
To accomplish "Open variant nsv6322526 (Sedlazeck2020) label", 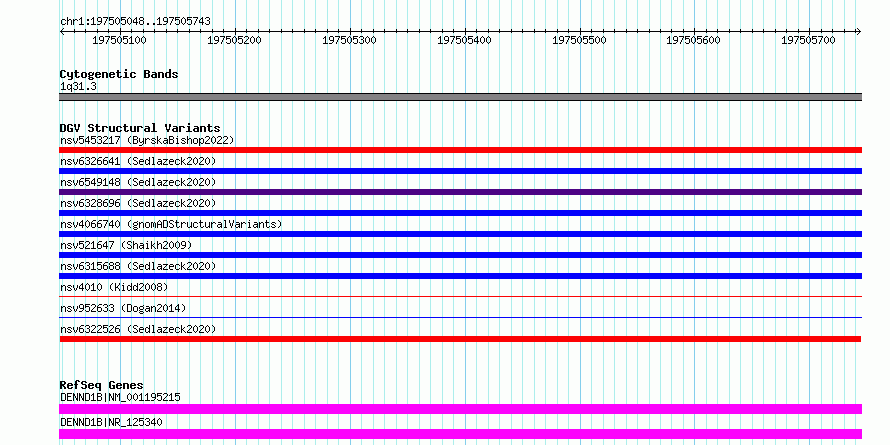I will [x=138, y=329].
